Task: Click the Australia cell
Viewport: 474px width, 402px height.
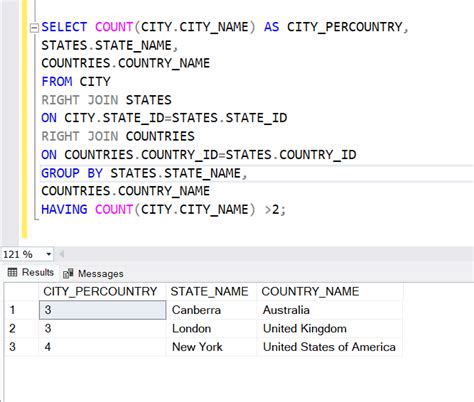Action: click(x=330, y=310)
